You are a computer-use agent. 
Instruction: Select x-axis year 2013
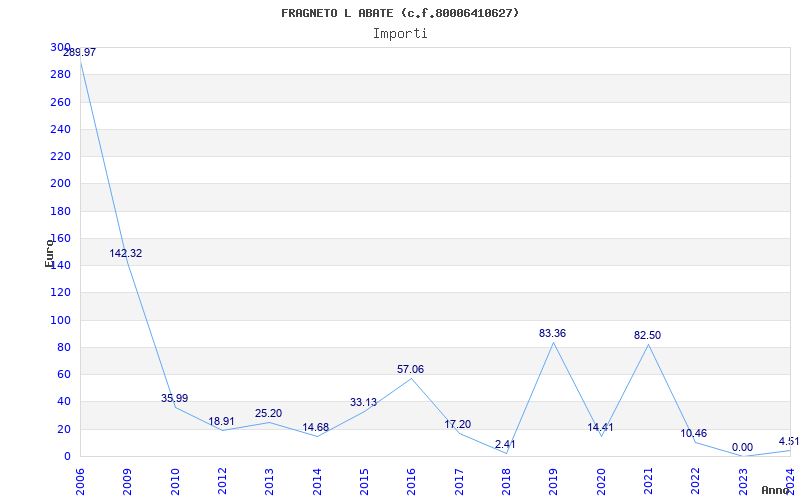(269, 481)
